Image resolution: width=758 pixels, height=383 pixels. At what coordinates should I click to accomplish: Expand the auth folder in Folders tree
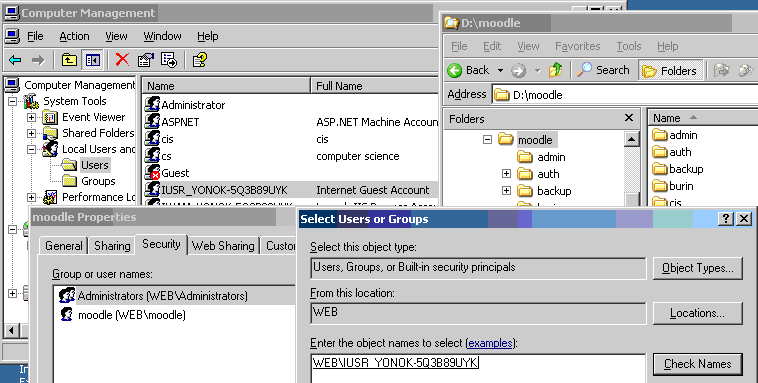click(506, 173)
